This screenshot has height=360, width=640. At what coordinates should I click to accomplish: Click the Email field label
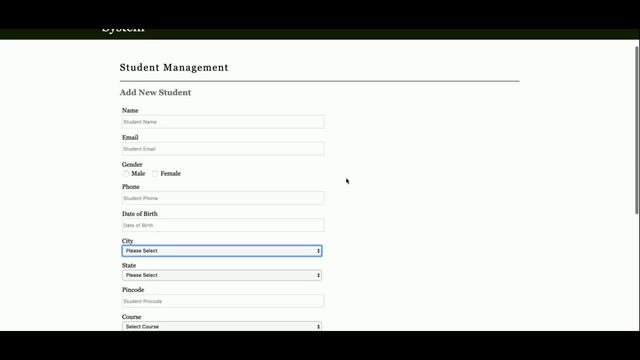130,138
